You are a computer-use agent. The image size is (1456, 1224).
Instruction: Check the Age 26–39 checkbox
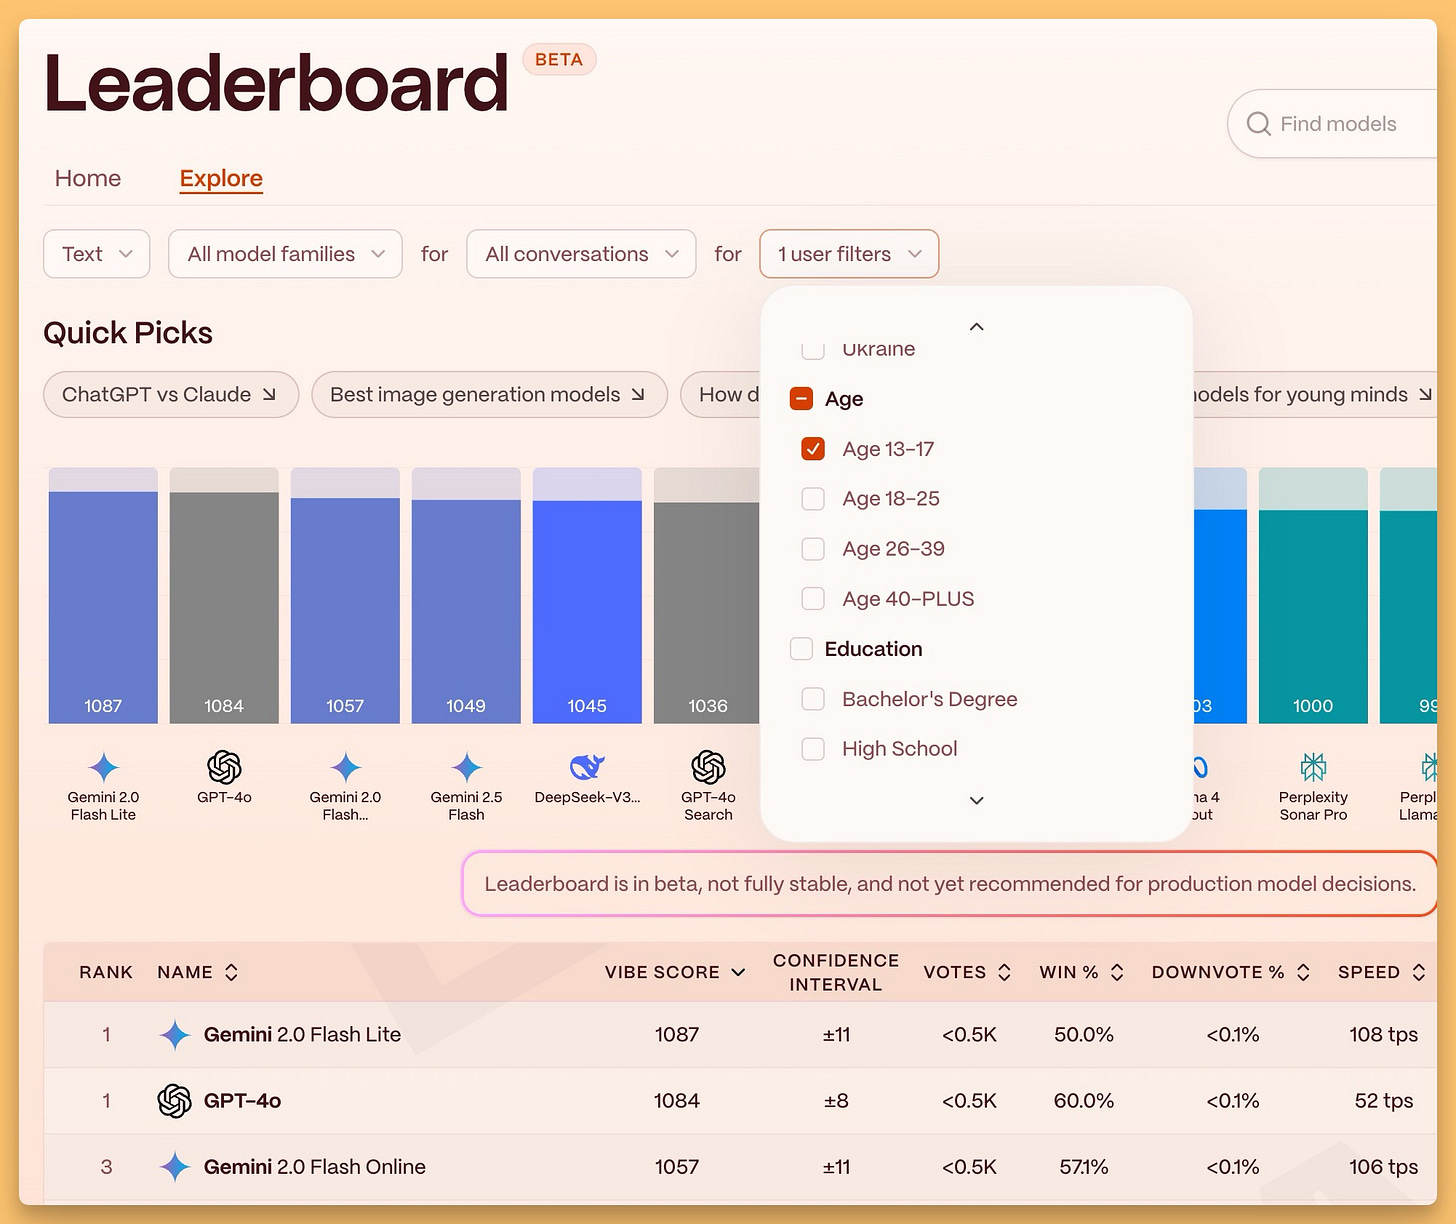pos(813,549)
